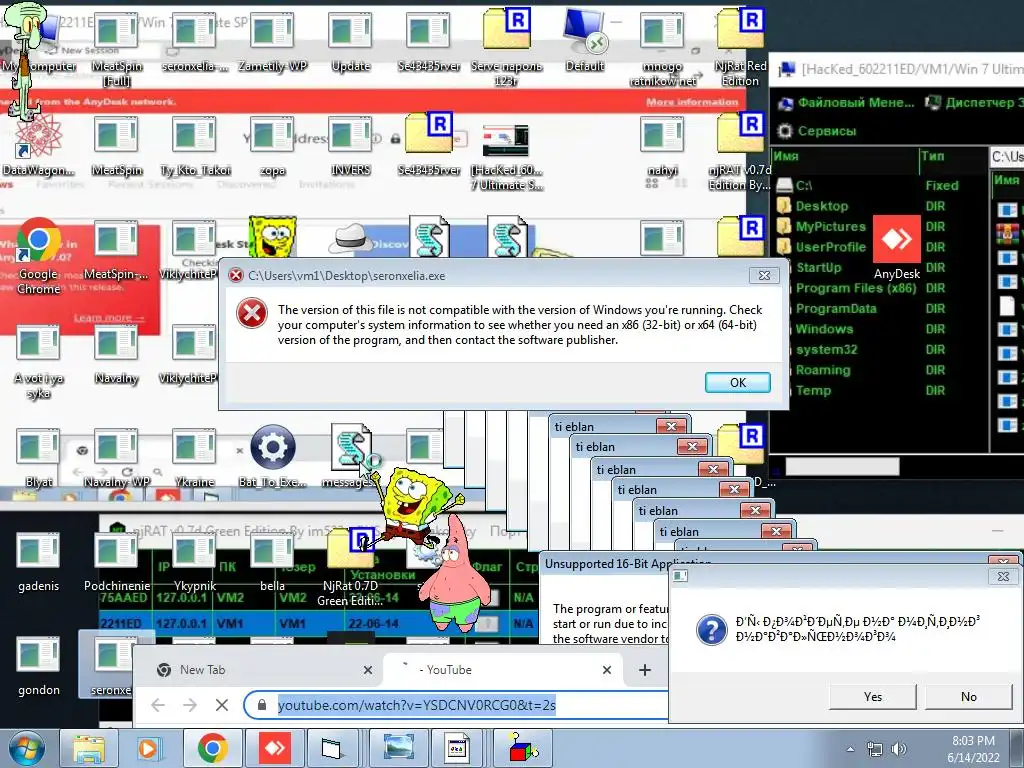1024x768 pixels.
Task: Select the Navalny desktop icon
Action: 116,356
